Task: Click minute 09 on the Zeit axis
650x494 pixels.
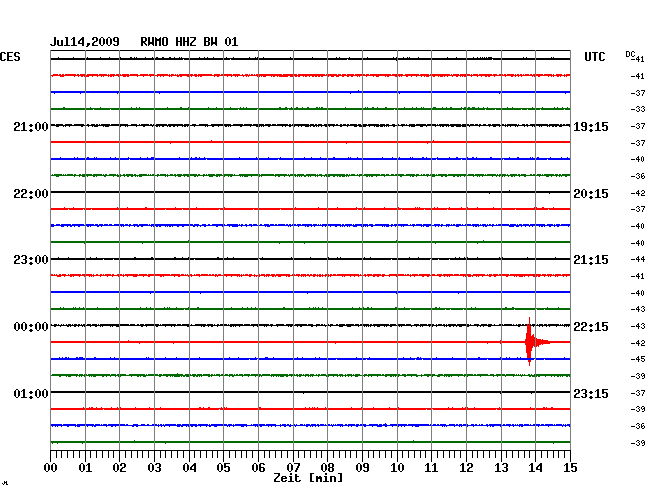Action: pyautogui.click(x=362, y=468)
